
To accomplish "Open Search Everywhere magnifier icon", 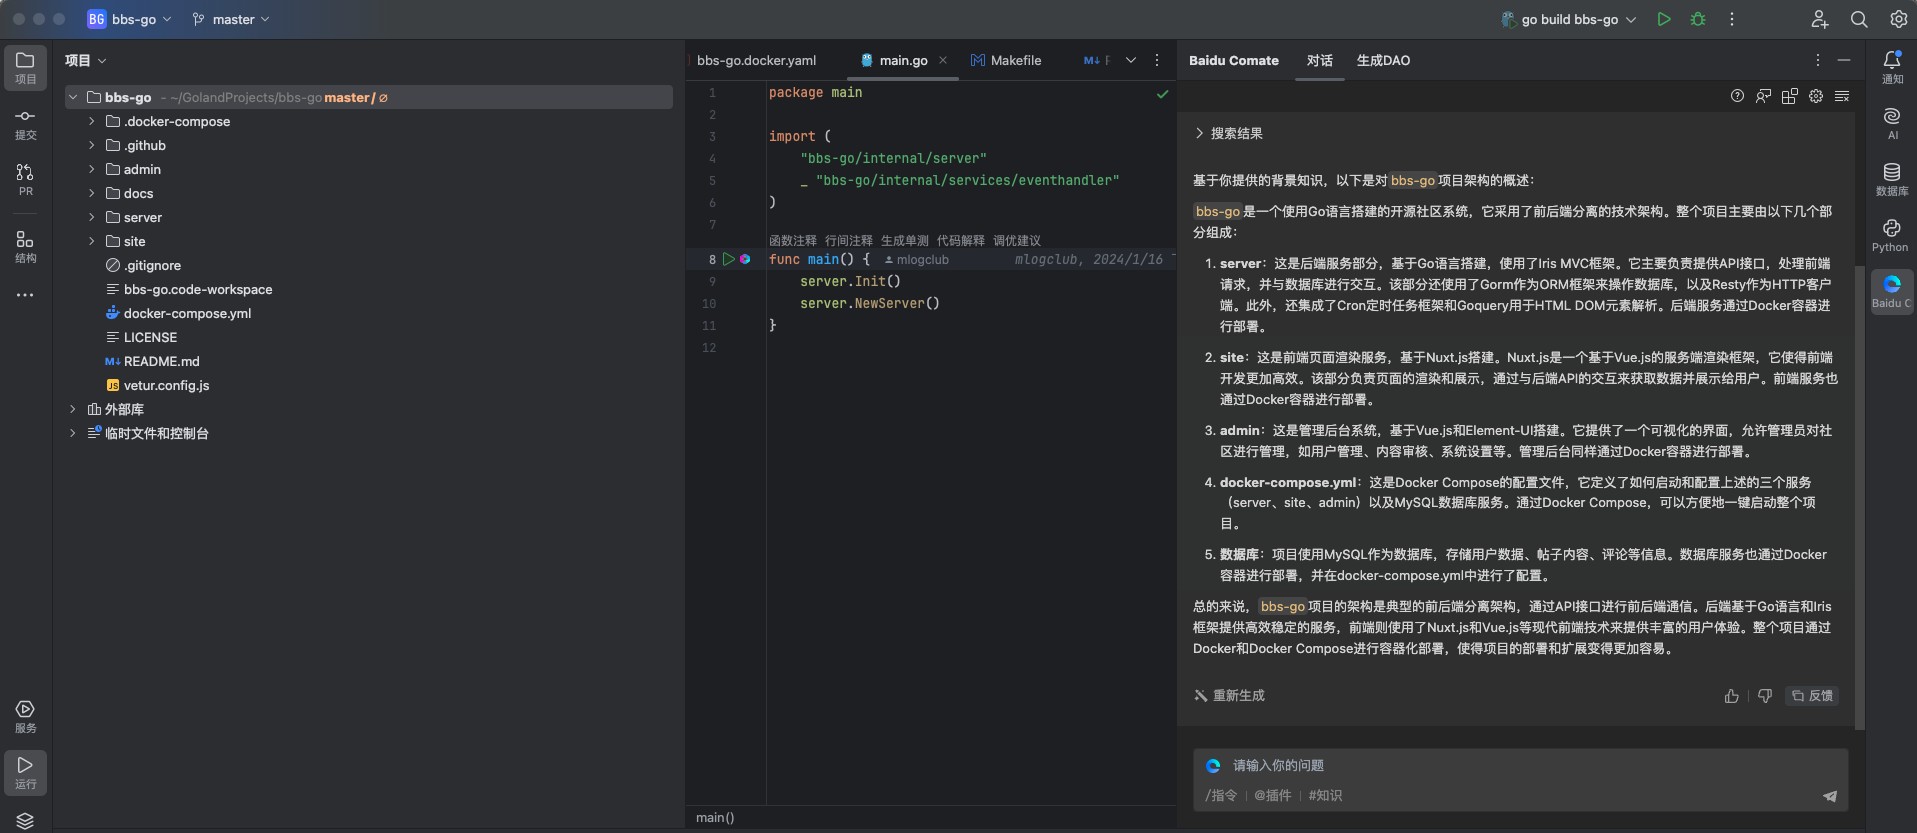I will click(x=1859, y=19).
